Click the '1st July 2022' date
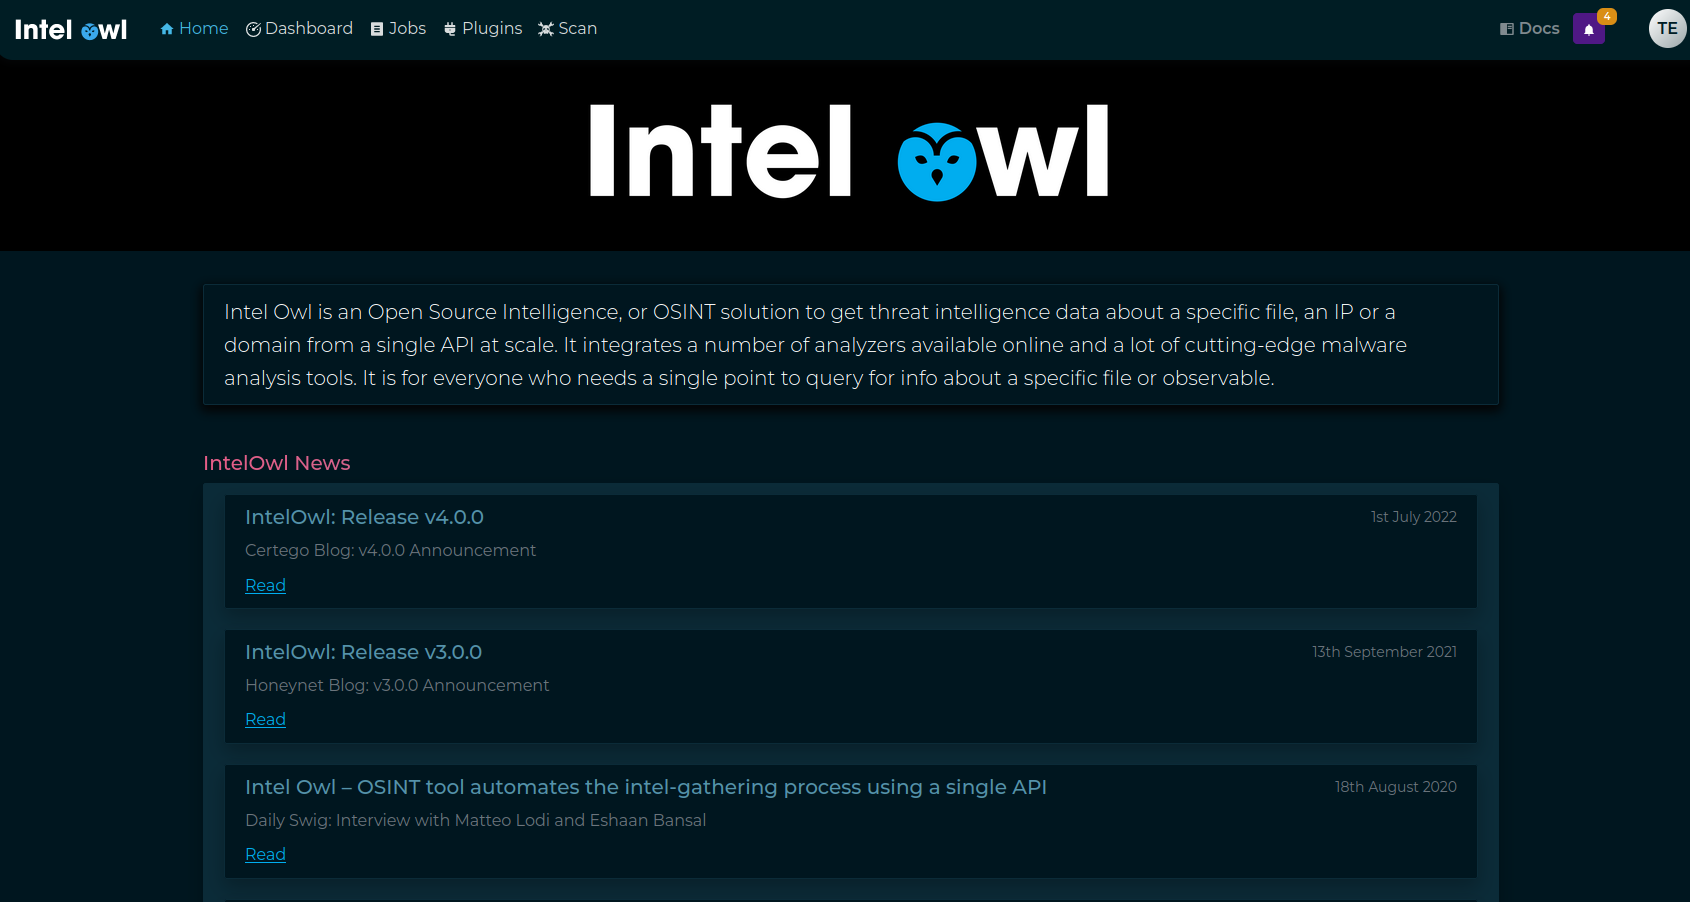This screenshot has width=1690, height=902. pyautogui.click(x=1413, y=517)
